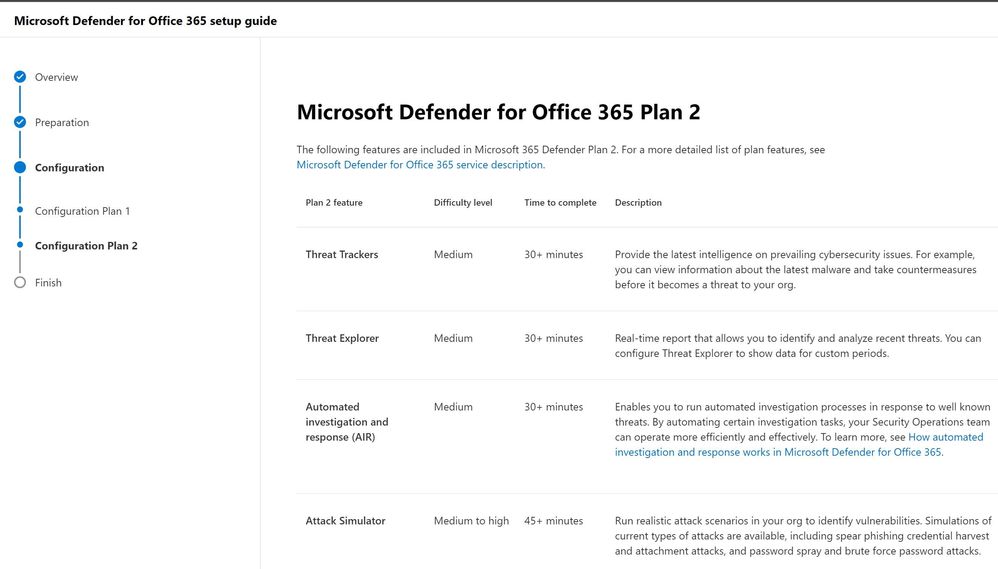This screenshot has width=998, height=569.
Task: Select the Configuration step label
Action: pos(69,167)
